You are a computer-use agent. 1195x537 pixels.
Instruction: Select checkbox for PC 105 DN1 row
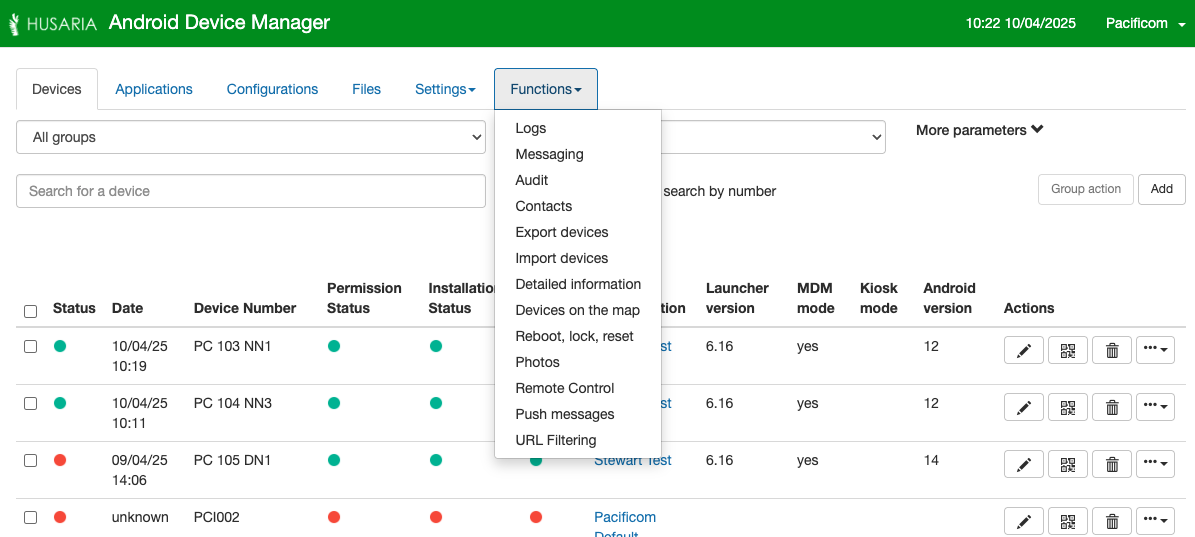tap(30, 460)
